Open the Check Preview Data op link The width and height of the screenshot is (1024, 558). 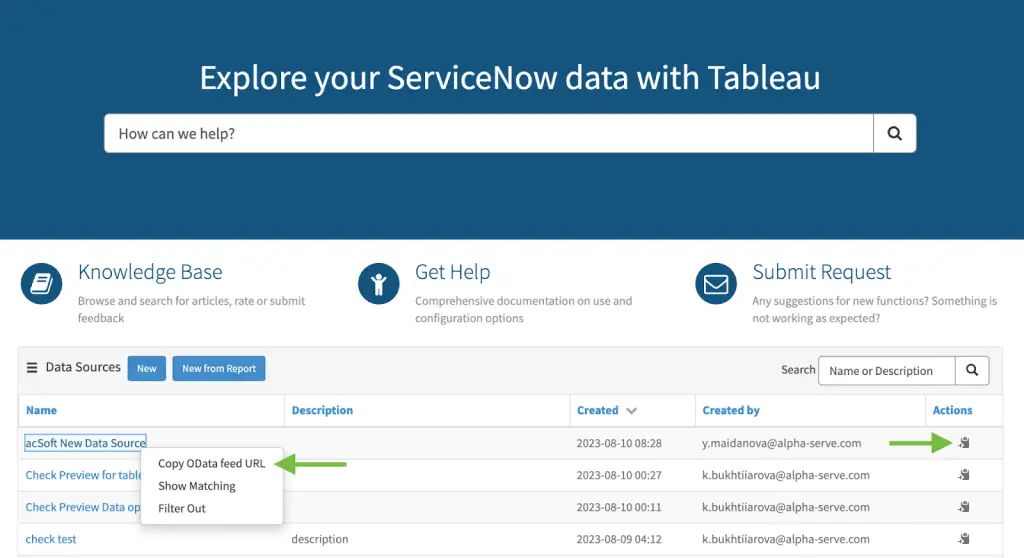(x=82, y=507)
